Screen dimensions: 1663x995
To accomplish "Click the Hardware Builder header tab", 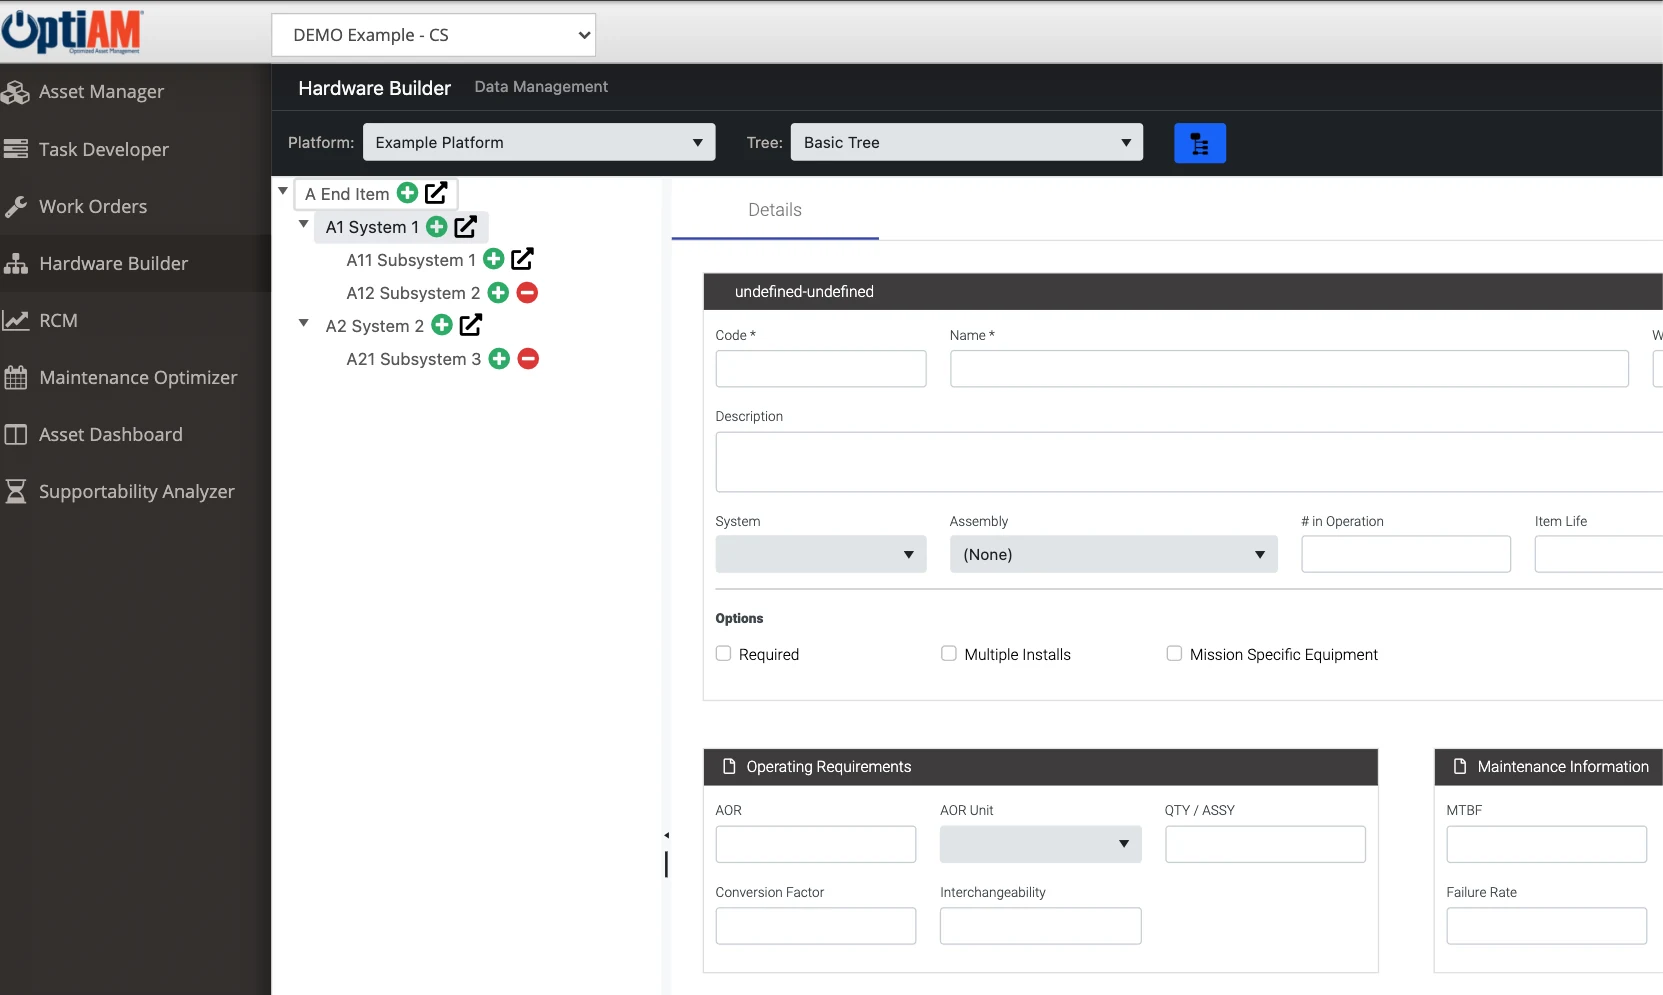I will (x=375, y=88).
